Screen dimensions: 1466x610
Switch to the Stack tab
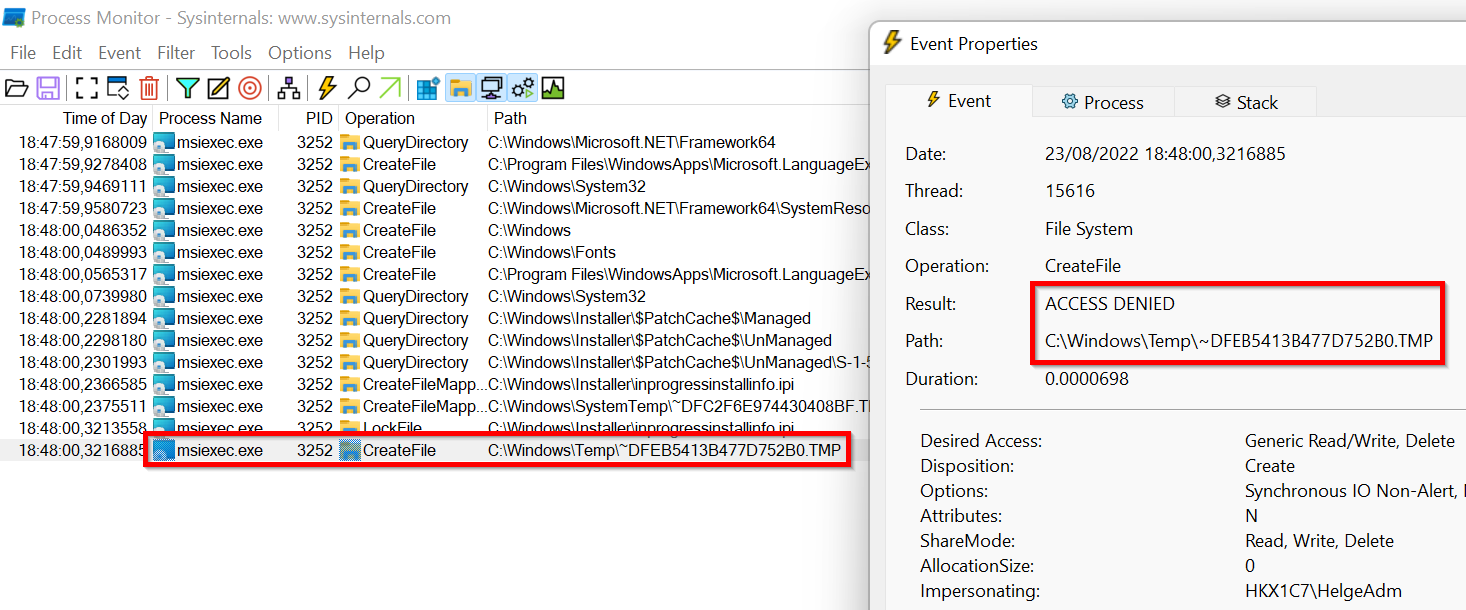click(x=1246, y=102)
